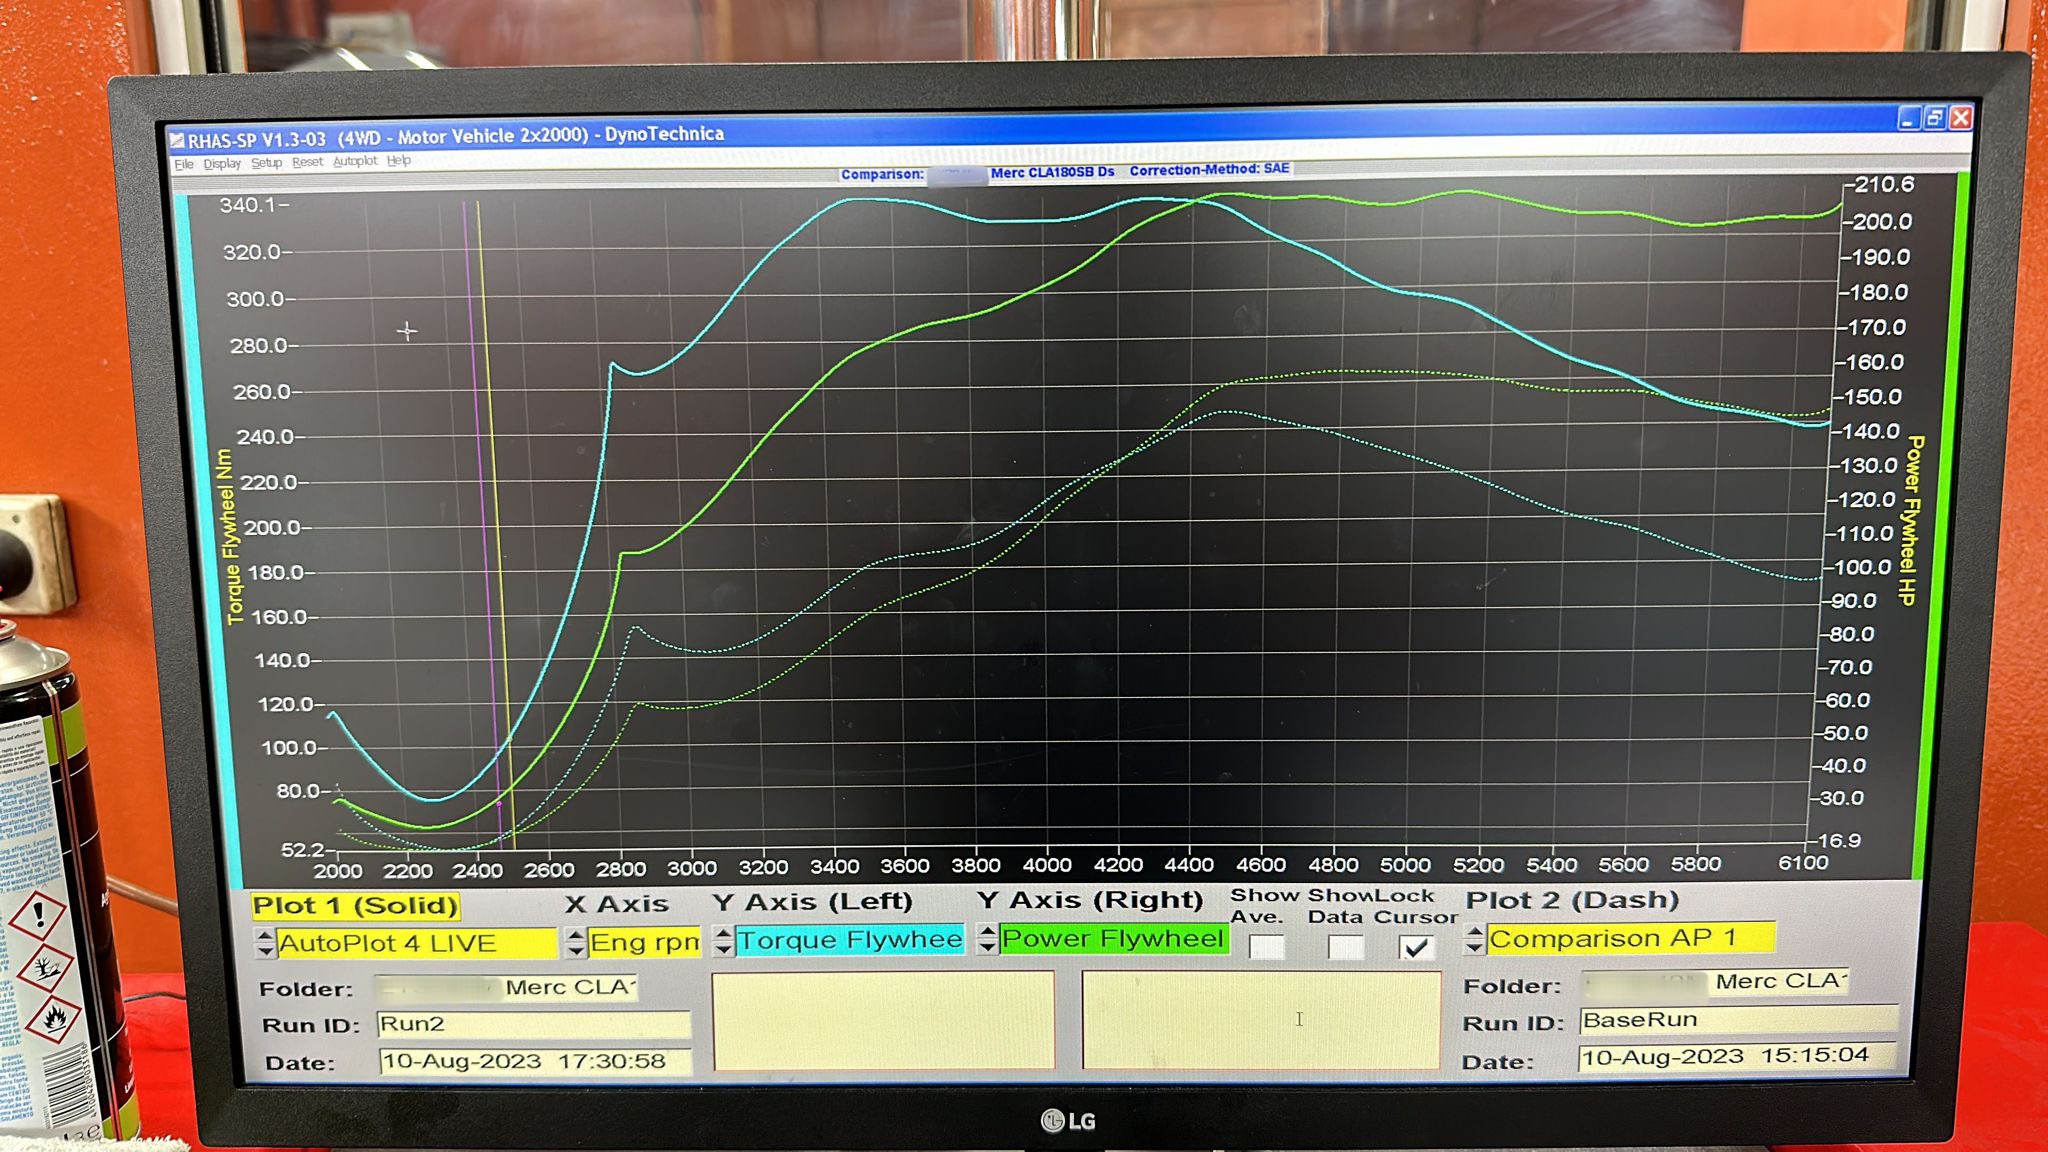Viewport: 2048px width, 1152px height.
Task: Open the Reset menu
Action: [x=307, y=162]
